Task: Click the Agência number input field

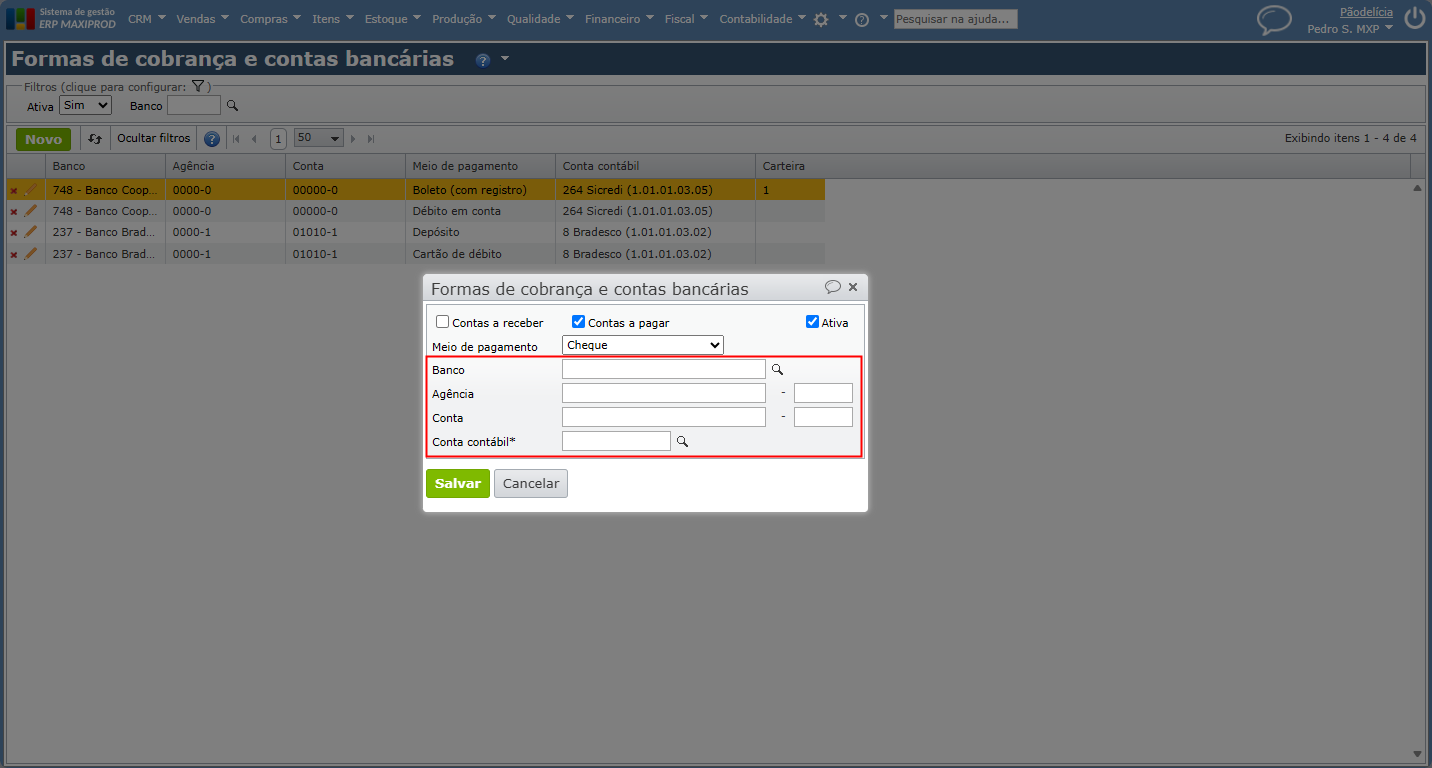Action: pyautogui.click(x=664, y=393)
